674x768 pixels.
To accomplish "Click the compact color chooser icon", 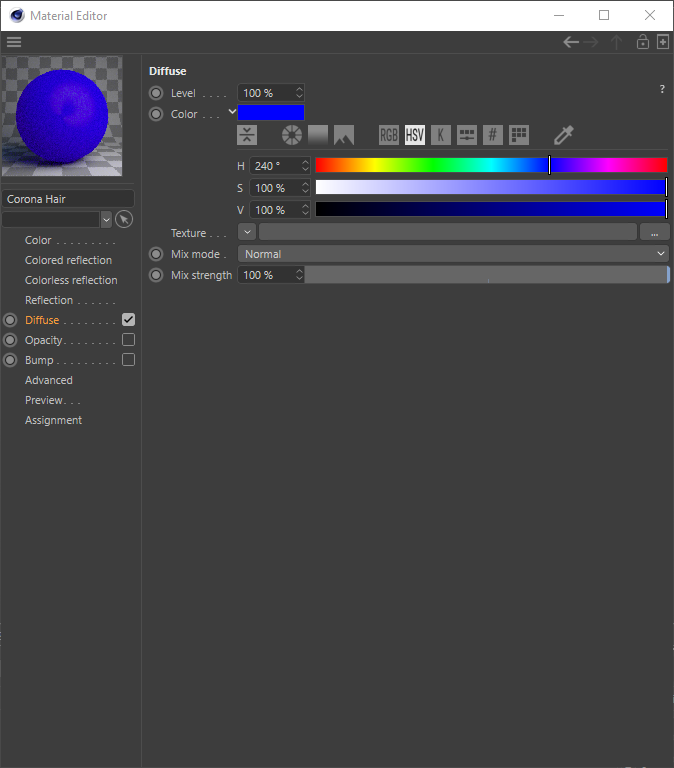I will point(247,135).
